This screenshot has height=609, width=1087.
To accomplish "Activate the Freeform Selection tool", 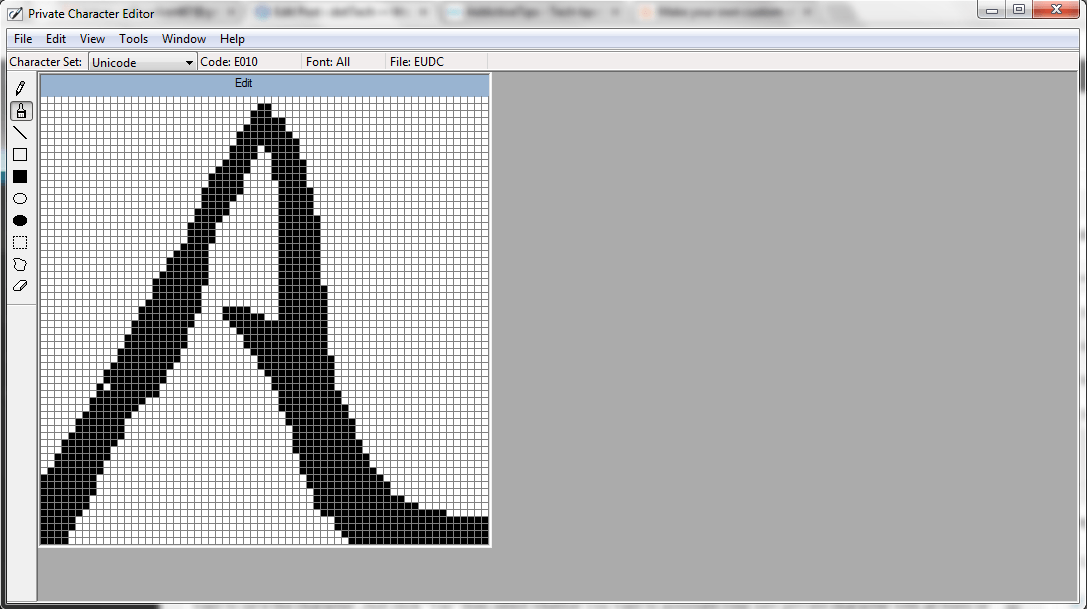I will [x=20, y=264].
